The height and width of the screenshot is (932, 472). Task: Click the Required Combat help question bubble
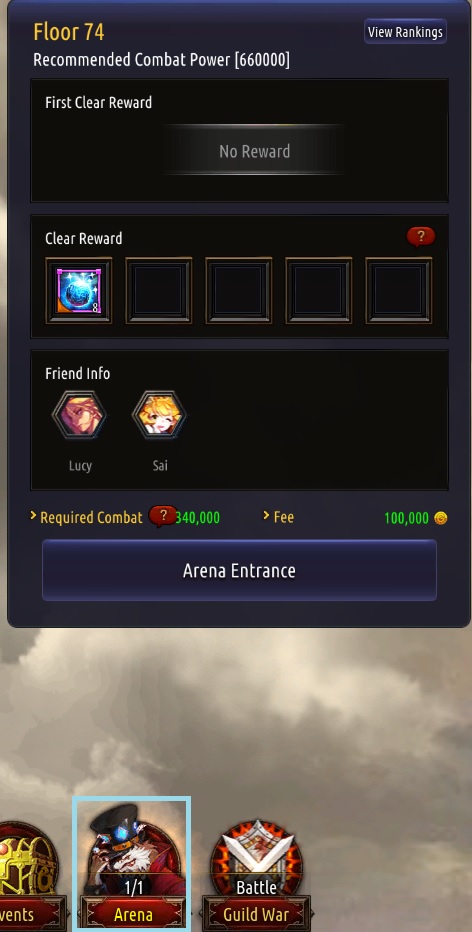coord(163,517)
